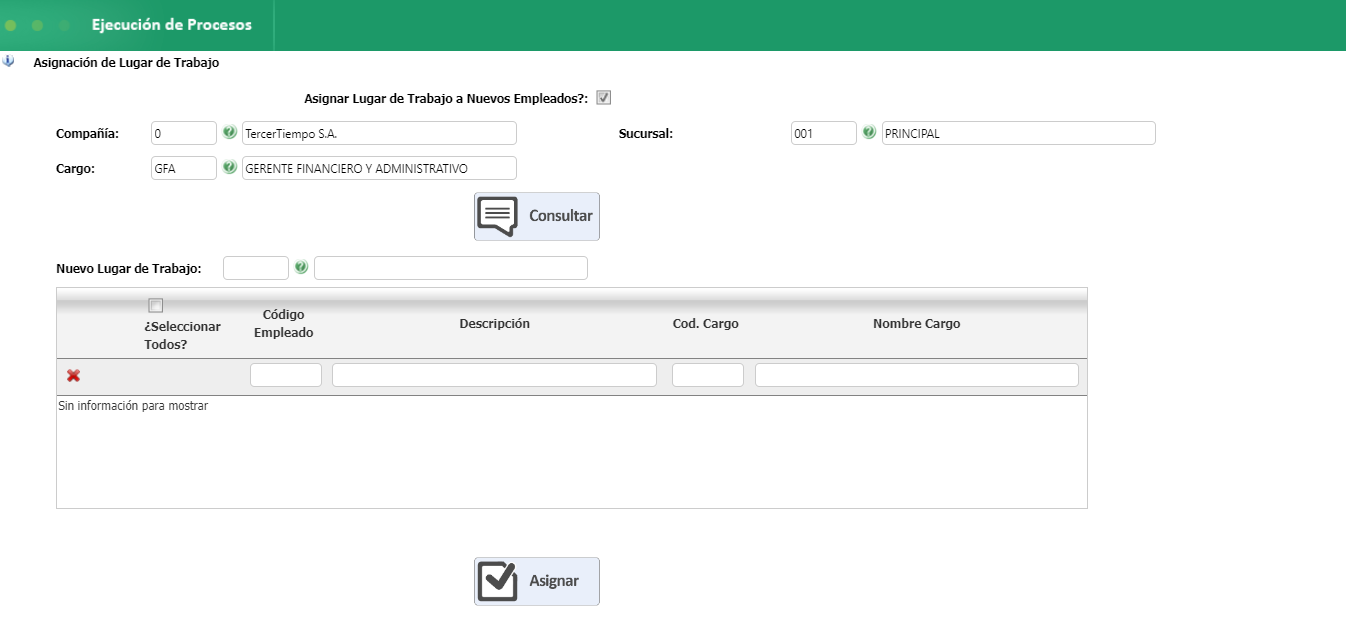The image size is (1346, 638).
Task: Click the Sucursal: label
Action: (646, 133)
